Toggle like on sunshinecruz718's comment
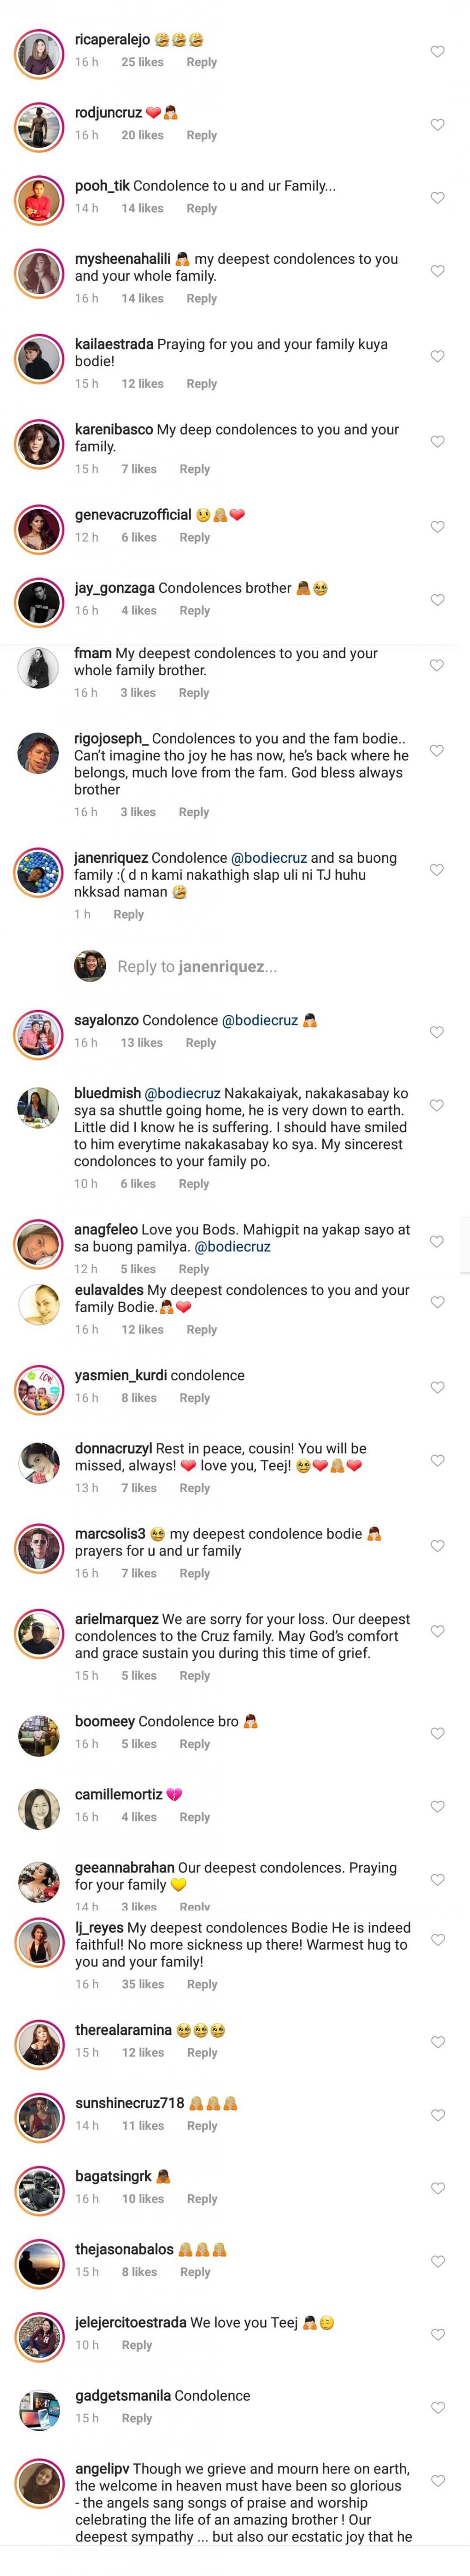 click(437, 2115)
